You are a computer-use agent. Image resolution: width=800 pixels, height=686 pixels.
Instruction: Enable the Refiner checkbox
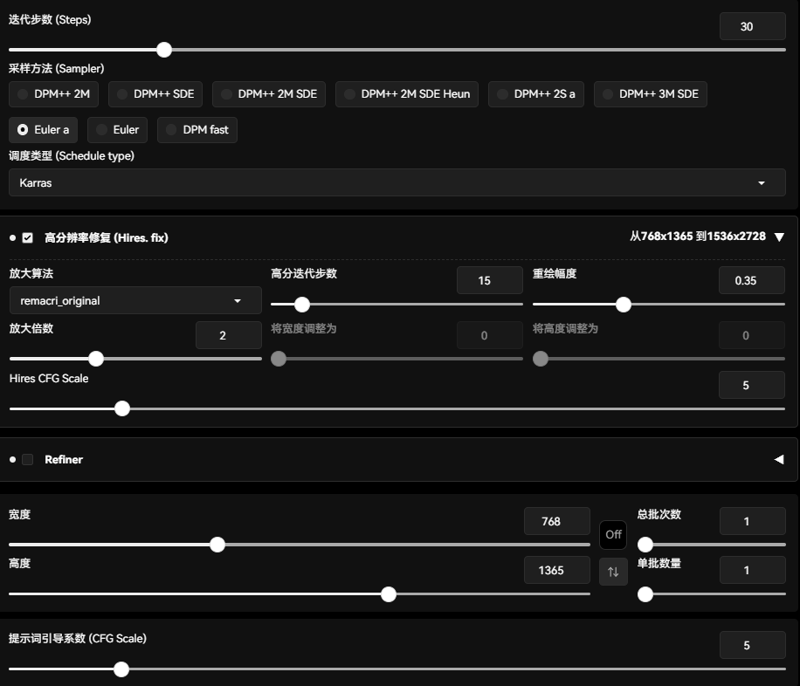pos(28,460)
